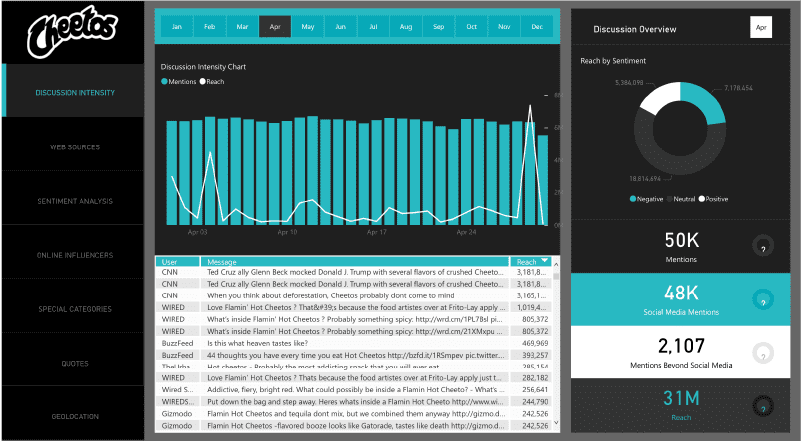
Task: Click the table scrollbar down arrow
Action: click(556, 423)
